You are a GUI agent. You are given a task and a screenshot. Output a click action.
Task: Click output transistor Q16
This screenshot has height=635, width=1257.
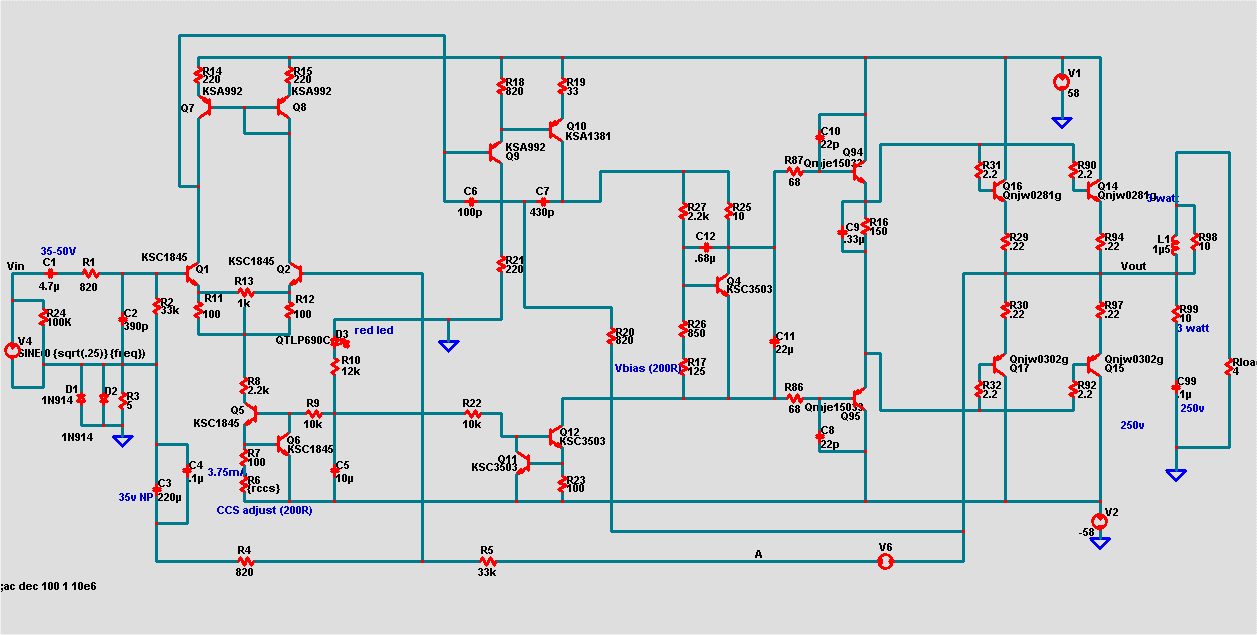pos(999,190)
